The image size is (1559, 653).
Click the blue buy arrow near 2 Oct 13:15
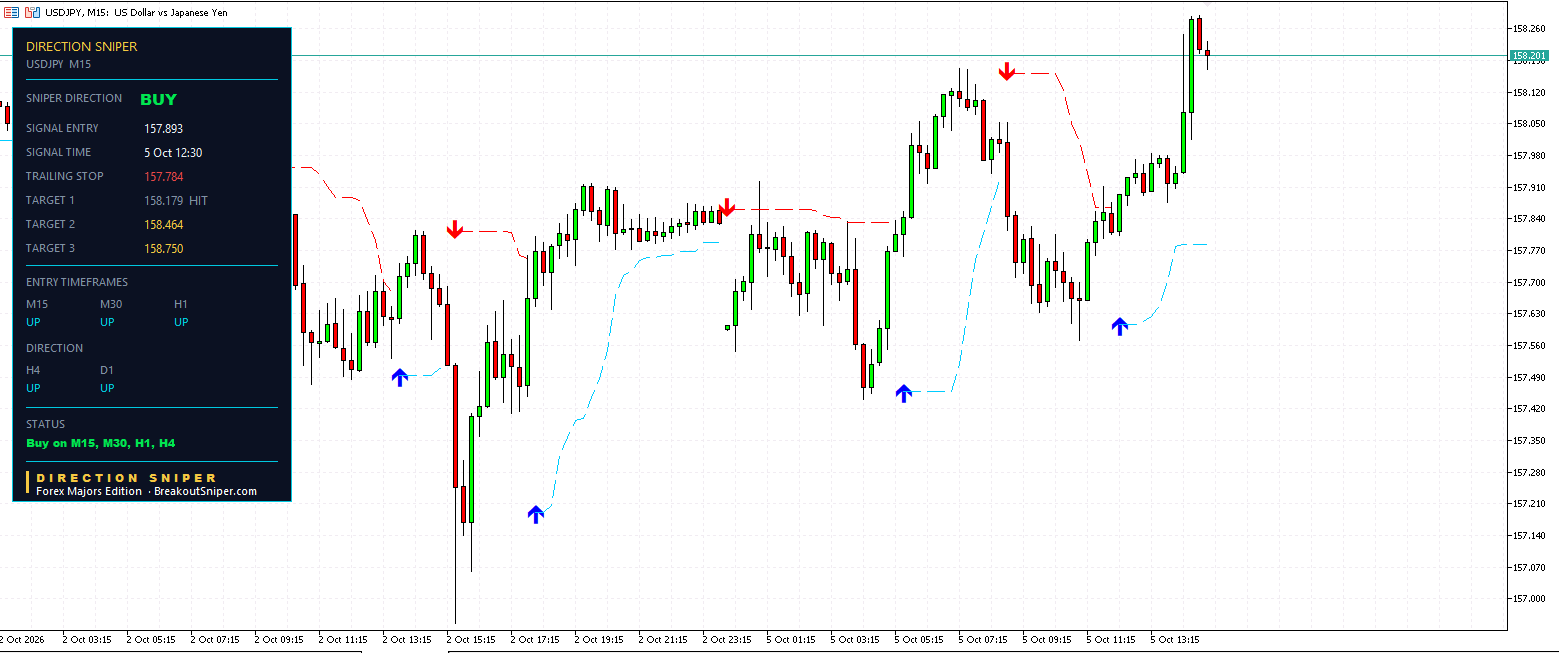(x=400, y=377)
